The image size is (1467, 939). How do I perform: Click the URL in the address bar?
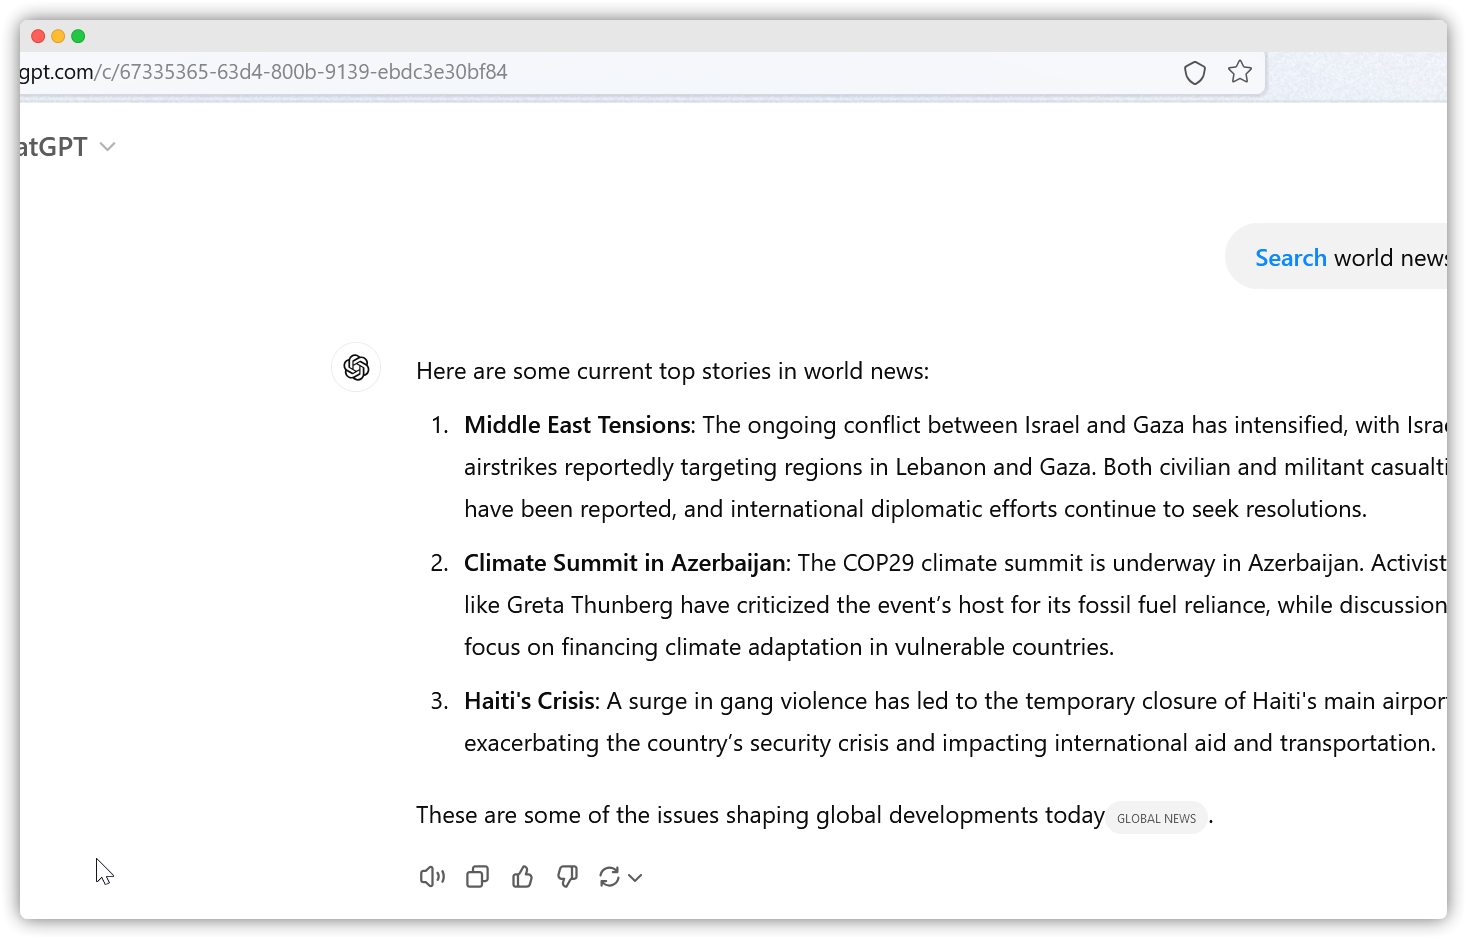tap(264, 72)
